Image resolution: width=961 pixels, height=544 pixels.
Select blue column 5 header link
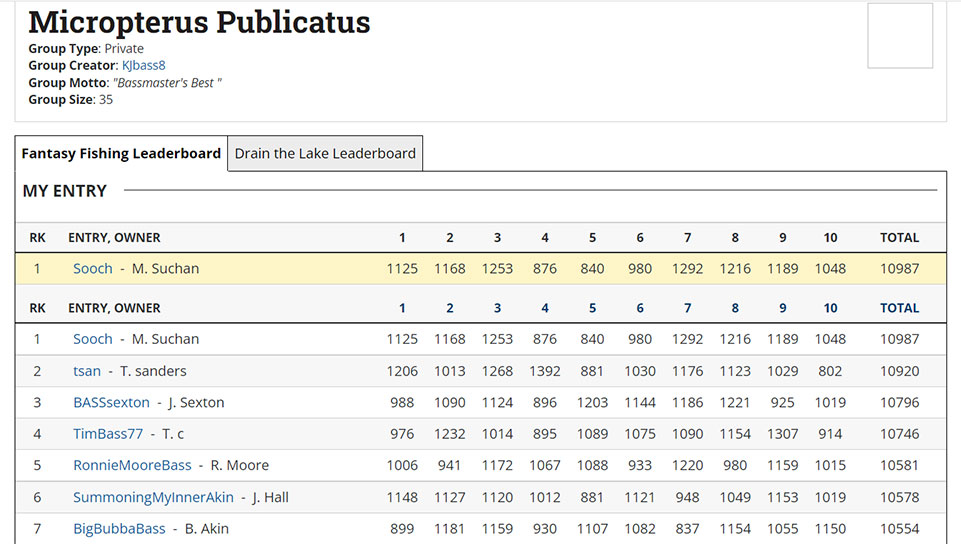click(x=592, y=308)
